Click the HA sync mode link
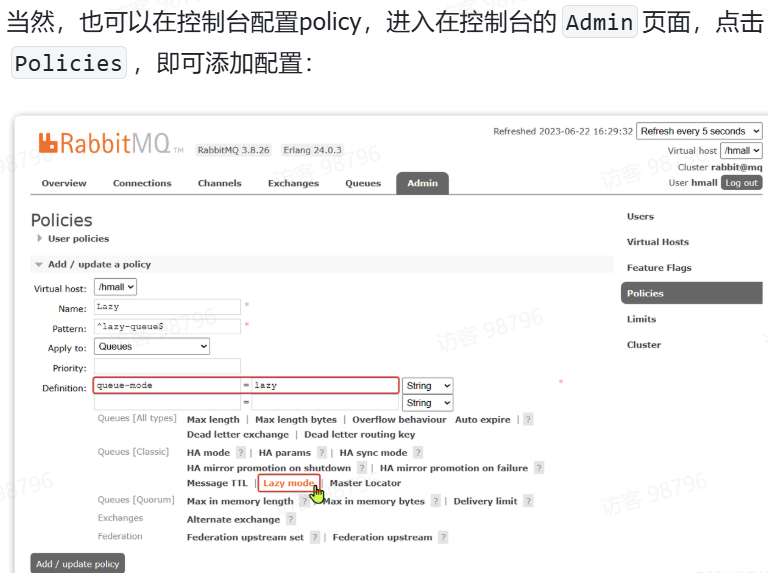This screenshot has width=768, height=573. coord(373,453)
